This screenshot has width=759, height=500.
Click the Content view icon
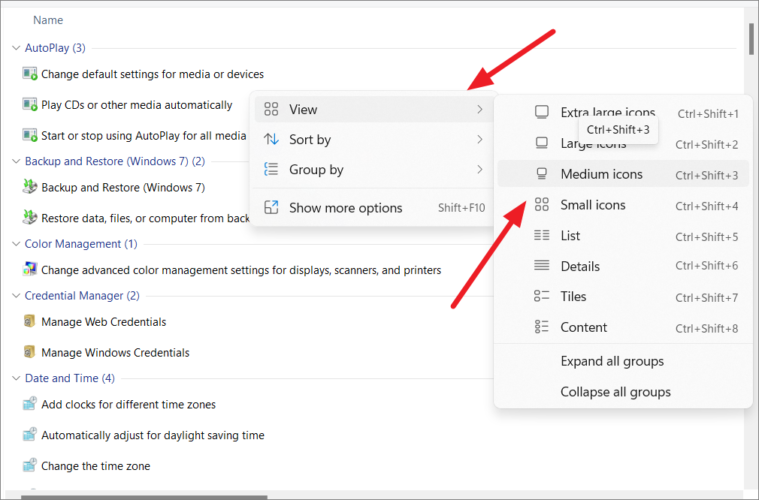tap(542, 327)
